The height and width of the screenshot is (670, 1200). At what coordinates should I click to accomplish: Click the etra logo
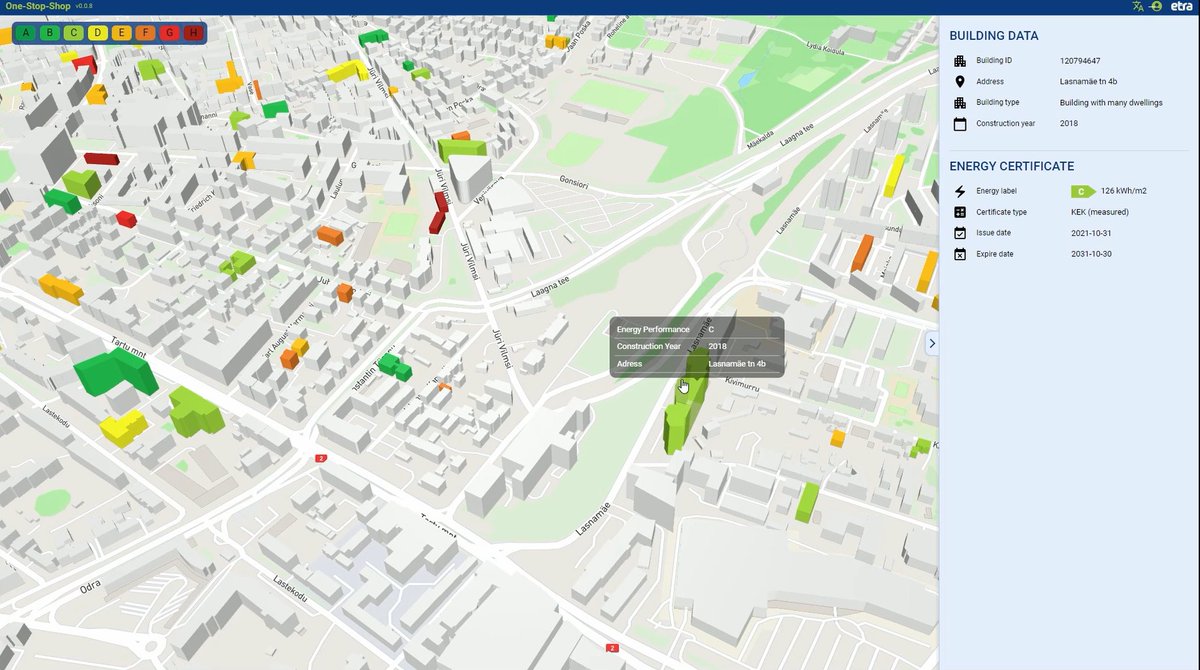point(1180,6)
